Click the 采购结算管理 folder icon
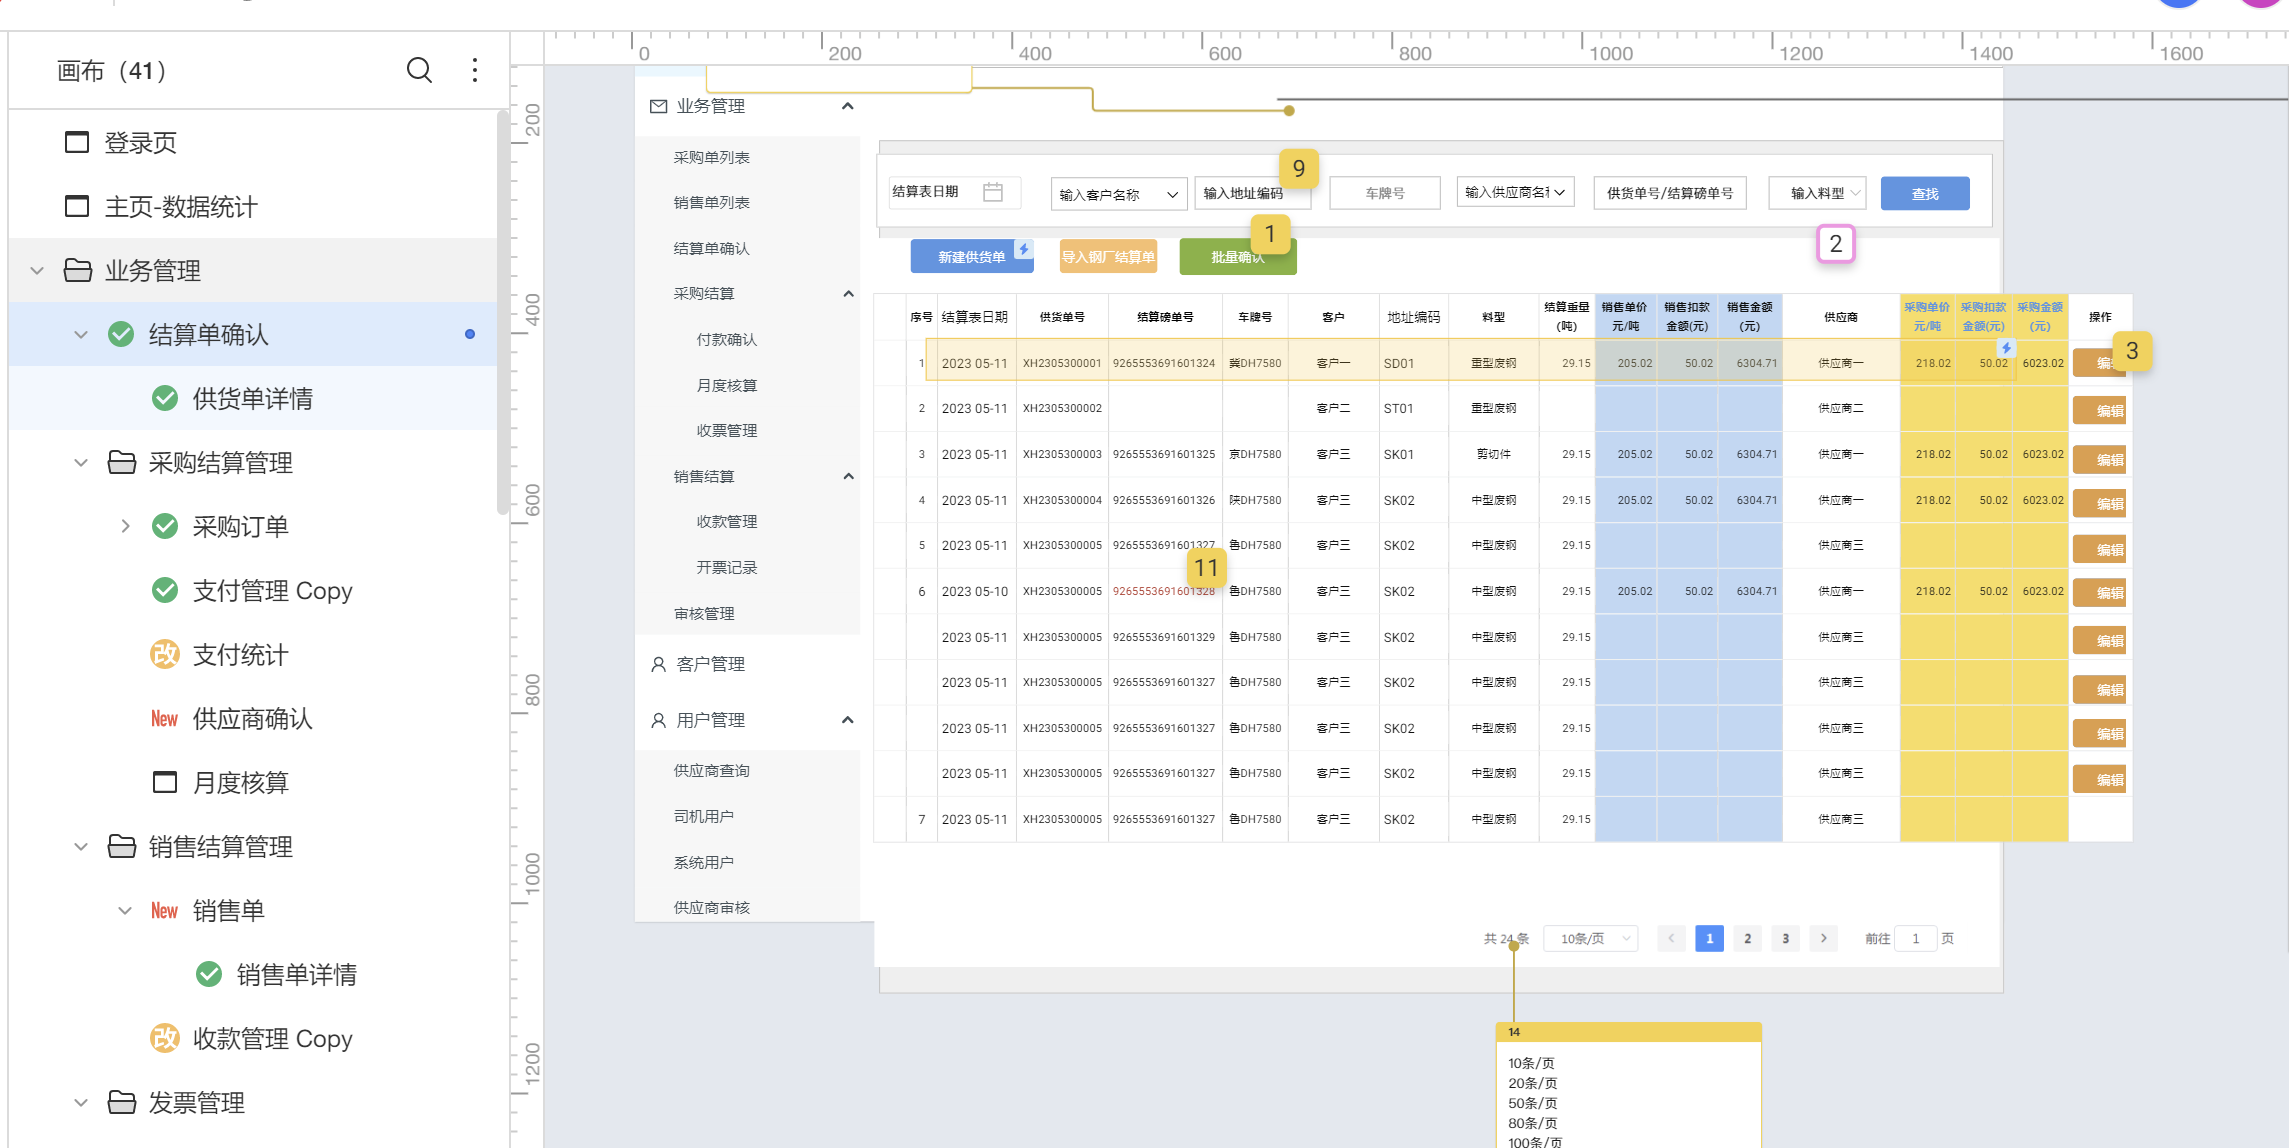 122,462
